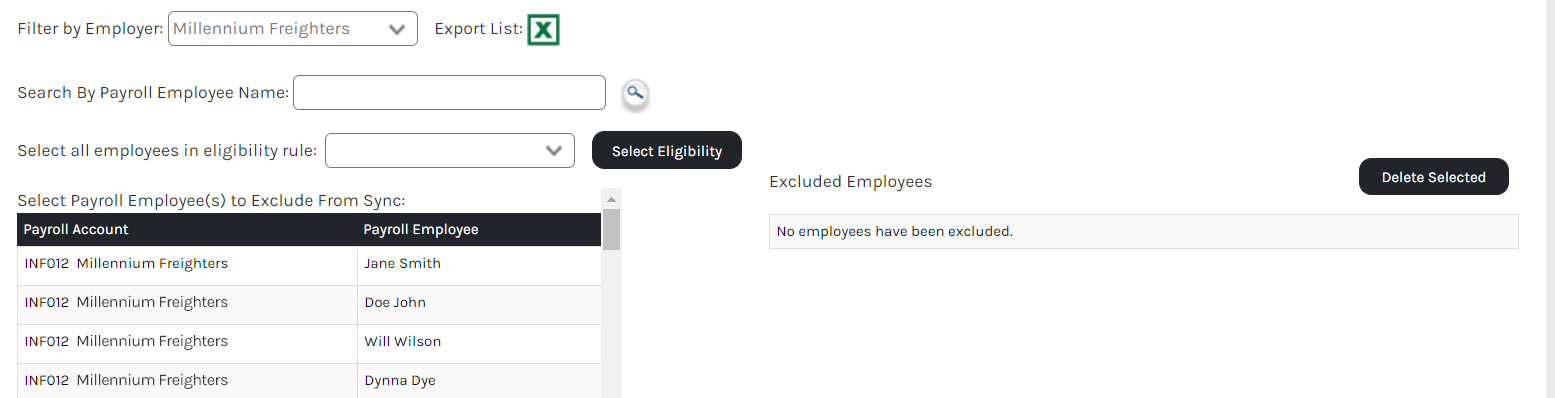Click the Select Eligibility button
Viewport: 1555px width, 398px height.
coord(667,150)
